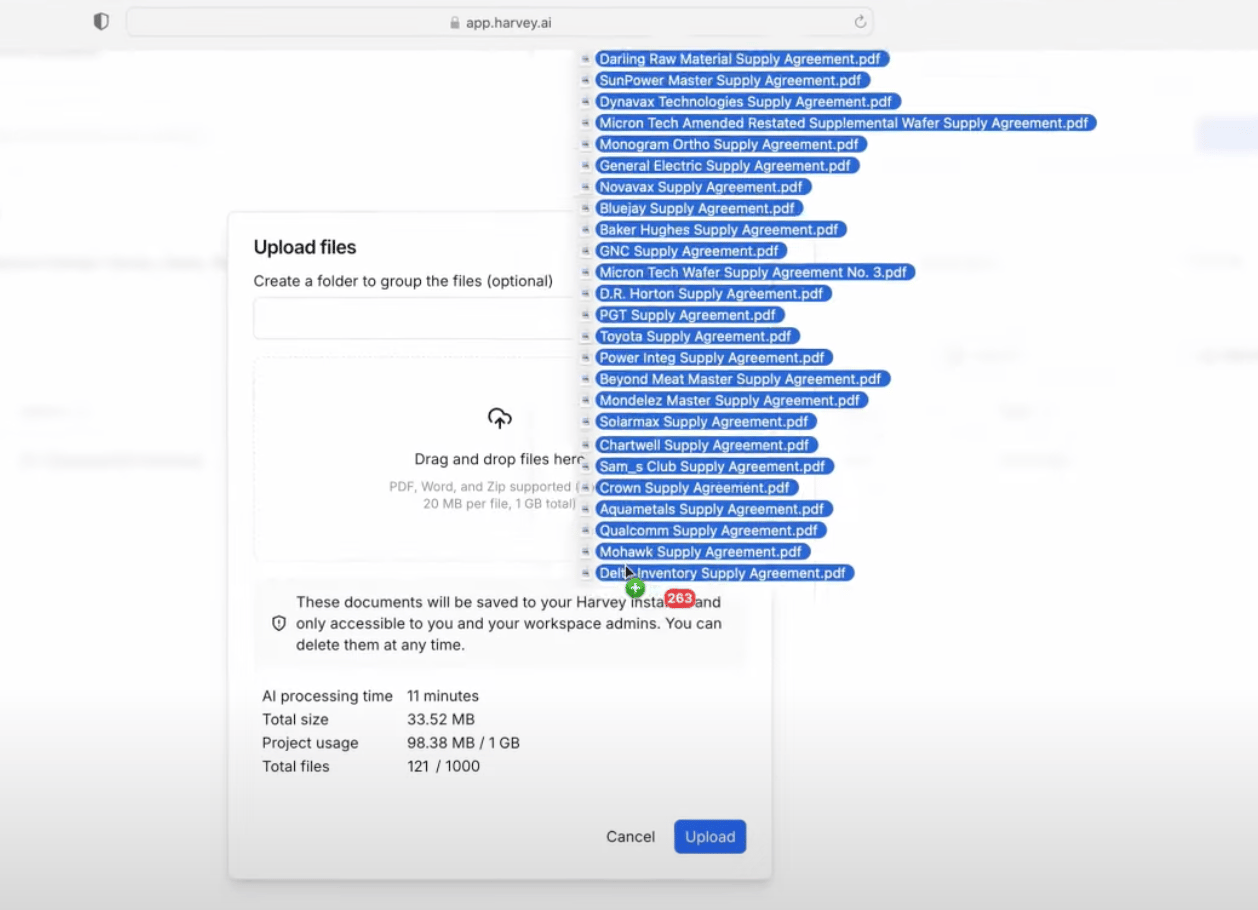Cancel the upload dialog

coord(631,837)
